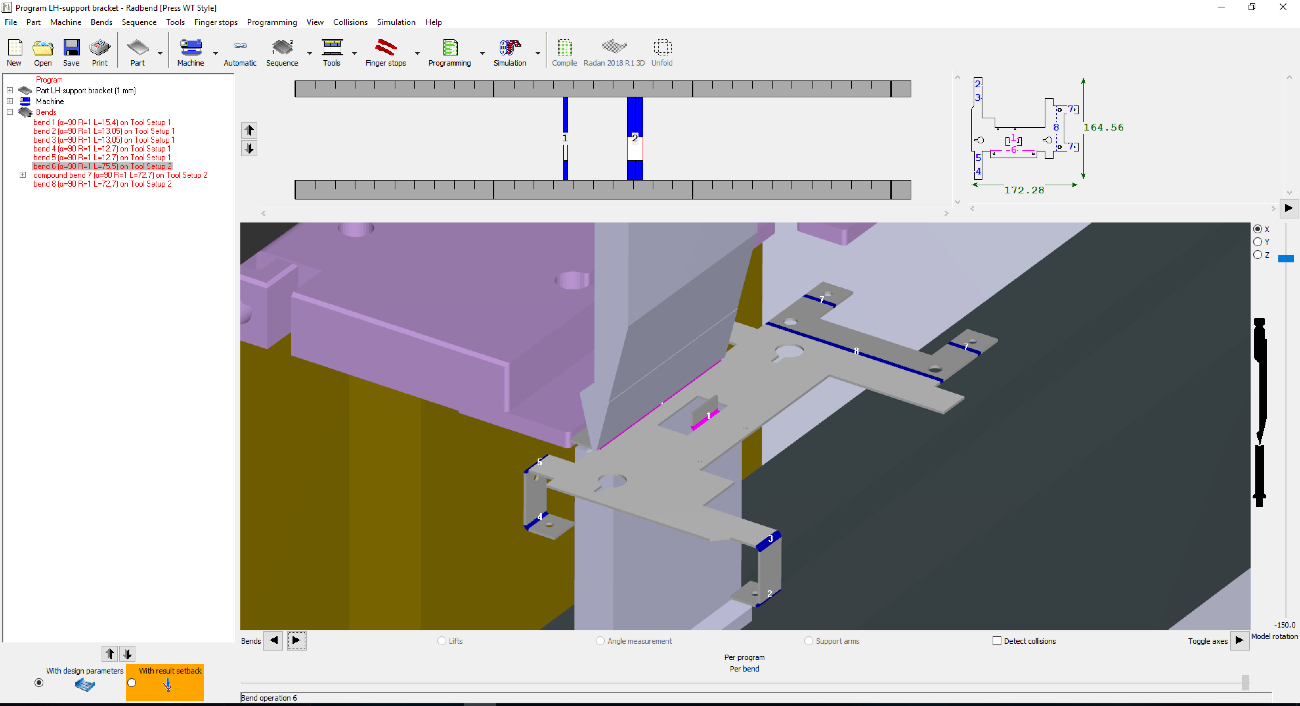Click the Per bend link
This screenshot has height=706, width=1300.
[x=744, y=668]
